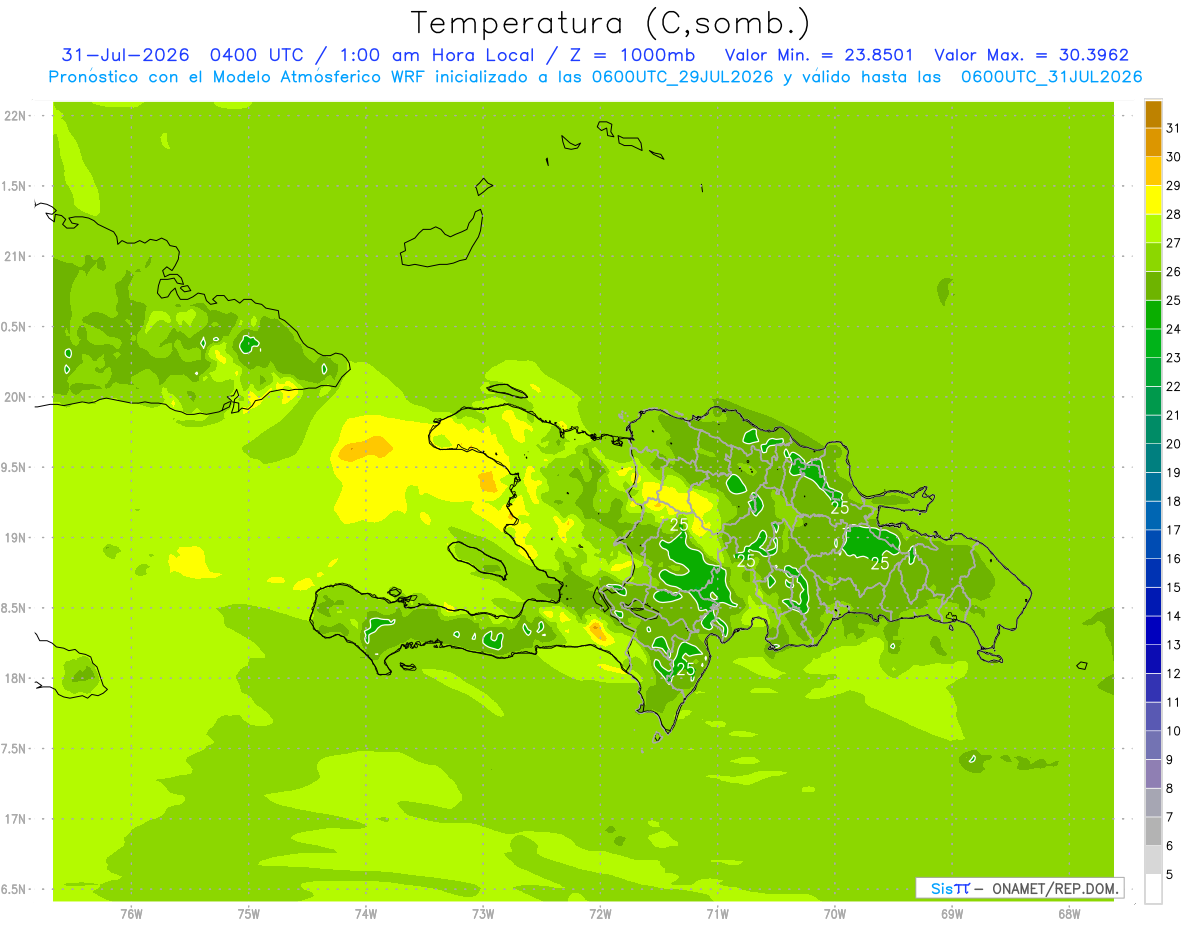The width and height of the screenshot is (1200, 927).
Task: Click the purple legend swatch between 9 and 10
Action: [1153, 745]
